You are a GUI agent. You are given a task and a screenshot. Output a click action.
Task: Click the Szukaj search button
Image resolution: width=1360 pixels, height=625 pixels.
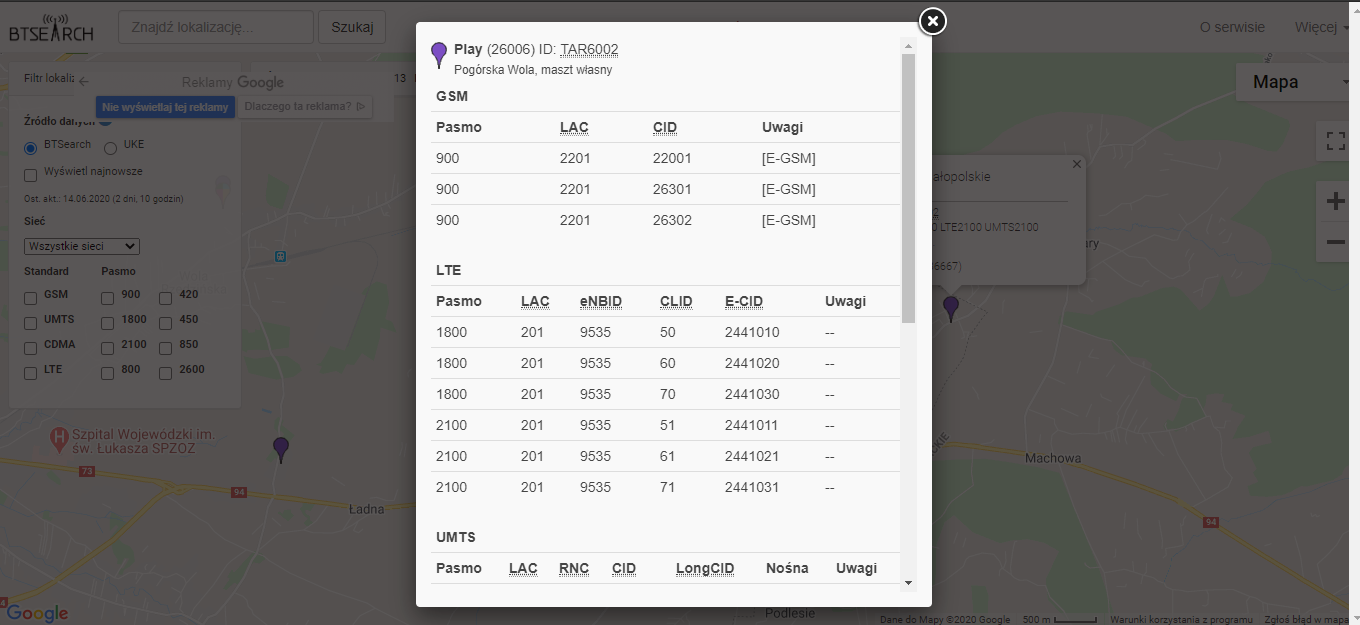(x=352, y=27)
